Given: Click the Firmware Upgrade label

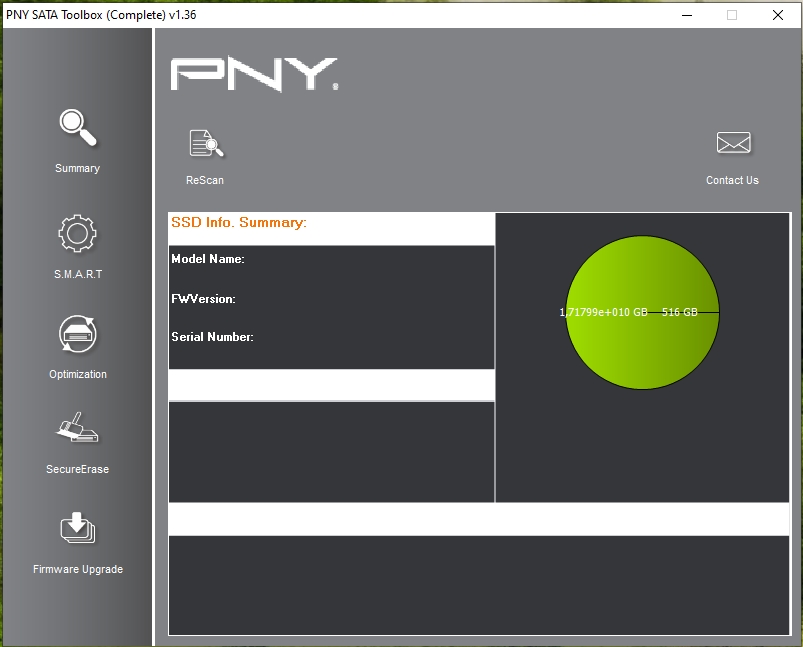Looking at the screenshot, I should (78, 569).
